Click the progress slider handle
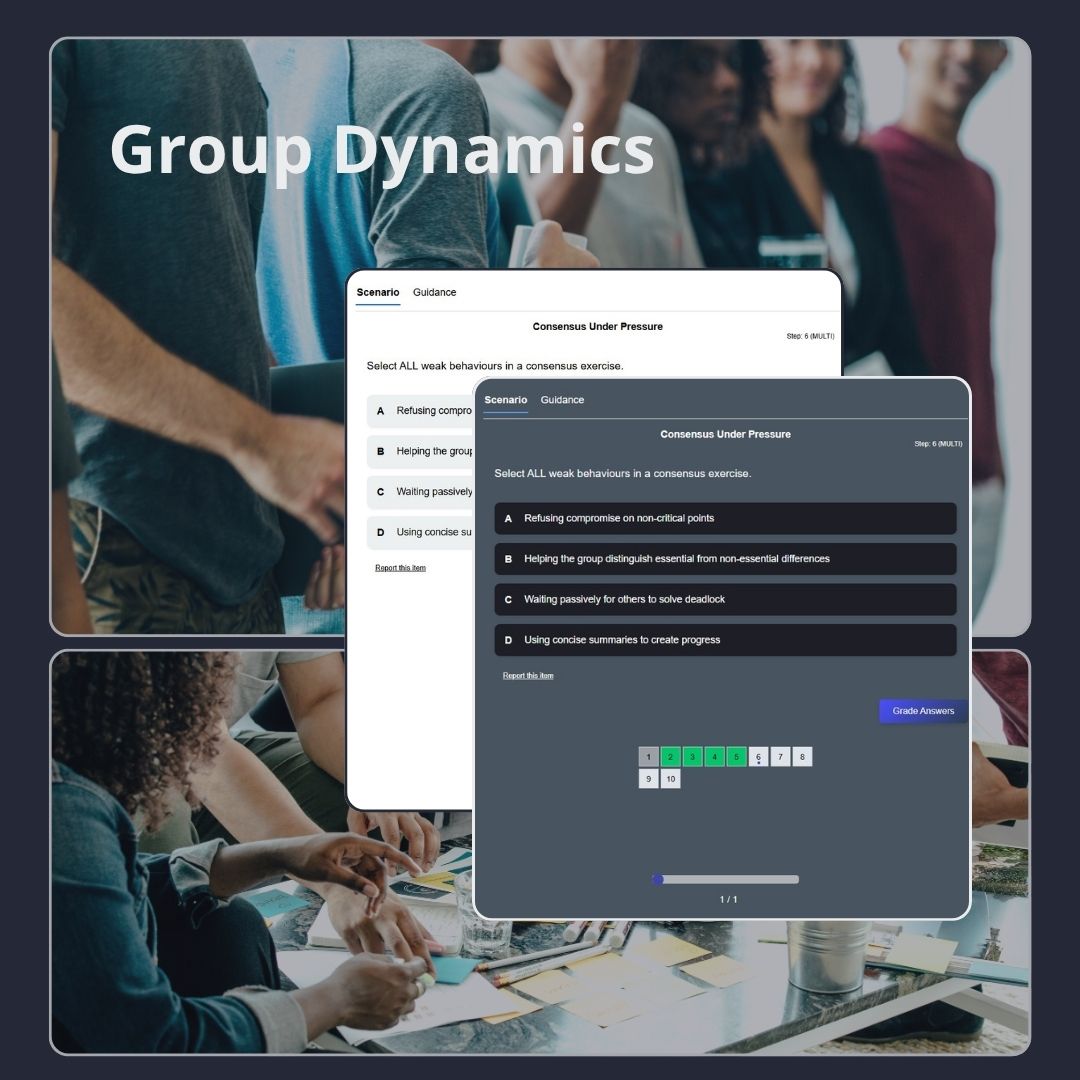1080x1080 pixels. [x=658, y=880]
